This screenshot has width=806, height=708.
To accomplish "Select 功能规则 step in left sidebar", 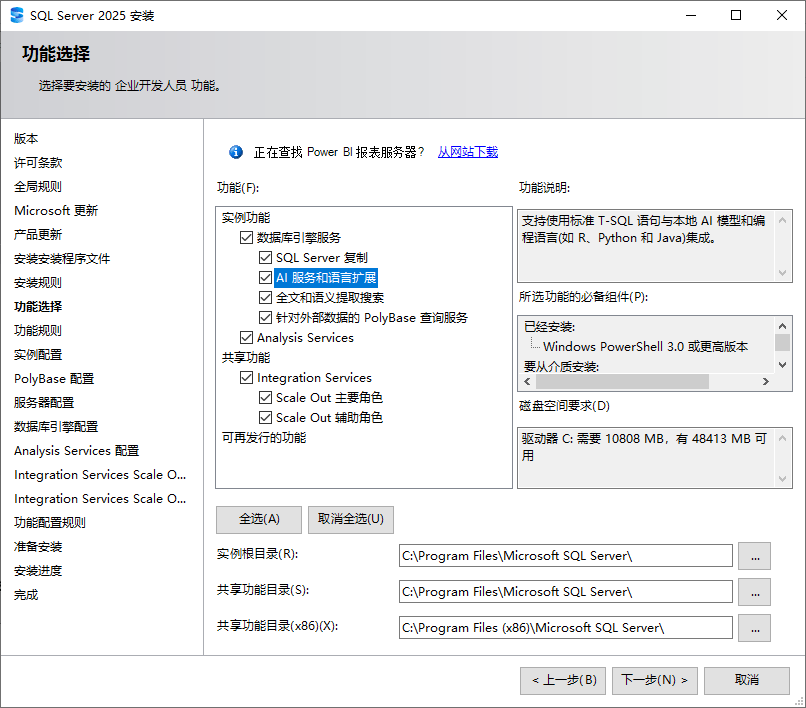I will coord(38,331).
